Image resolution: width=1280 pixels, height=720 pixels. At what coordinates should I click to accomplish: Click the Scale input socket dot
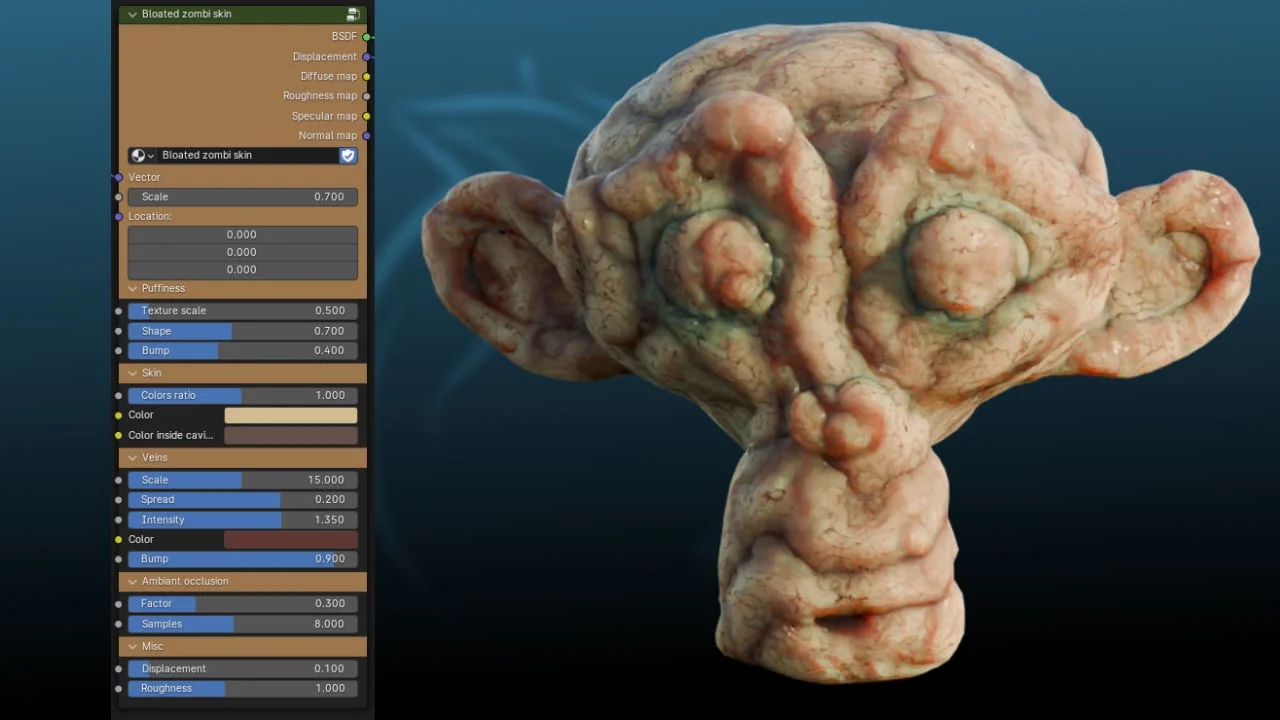click(118, 197)
